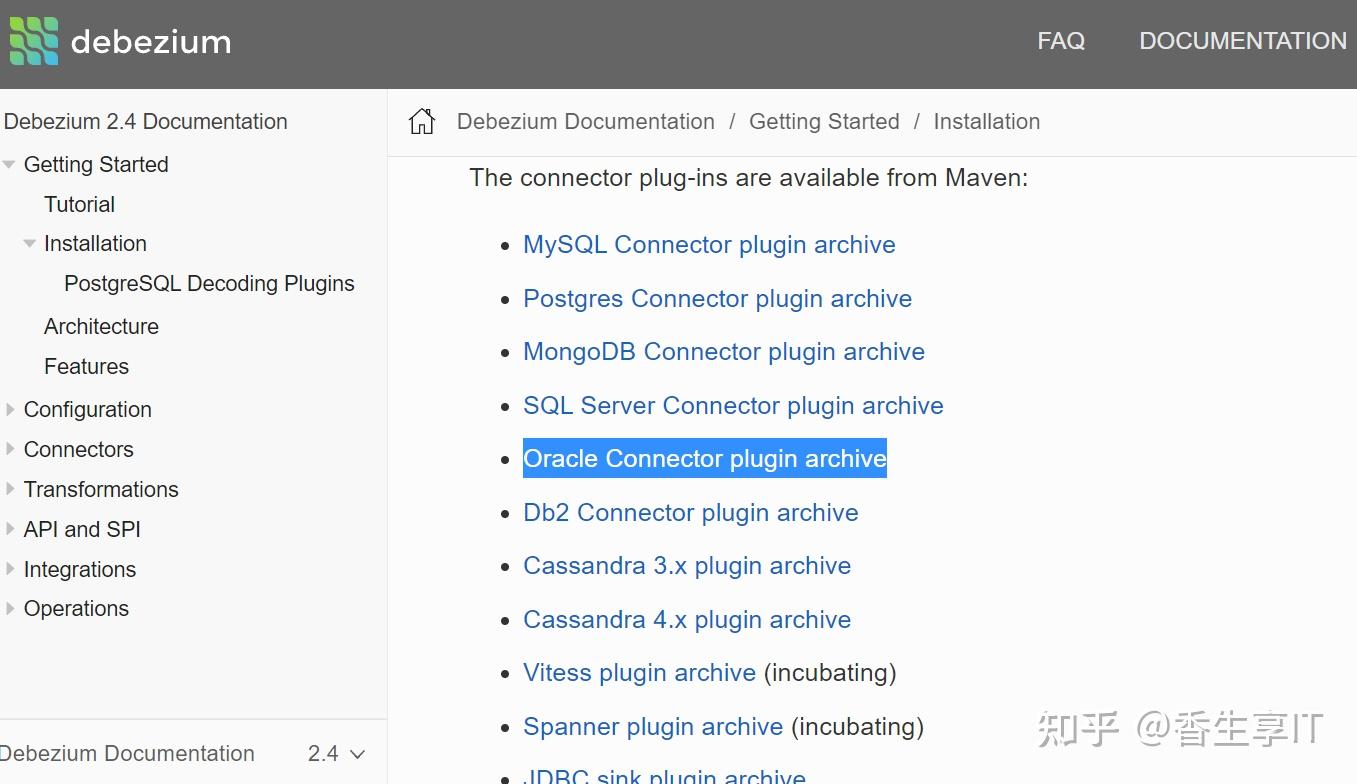Screen dimensions: 1357x784
Task: Click the home icon in breadcrumb
Action: [x=422, y=122]
